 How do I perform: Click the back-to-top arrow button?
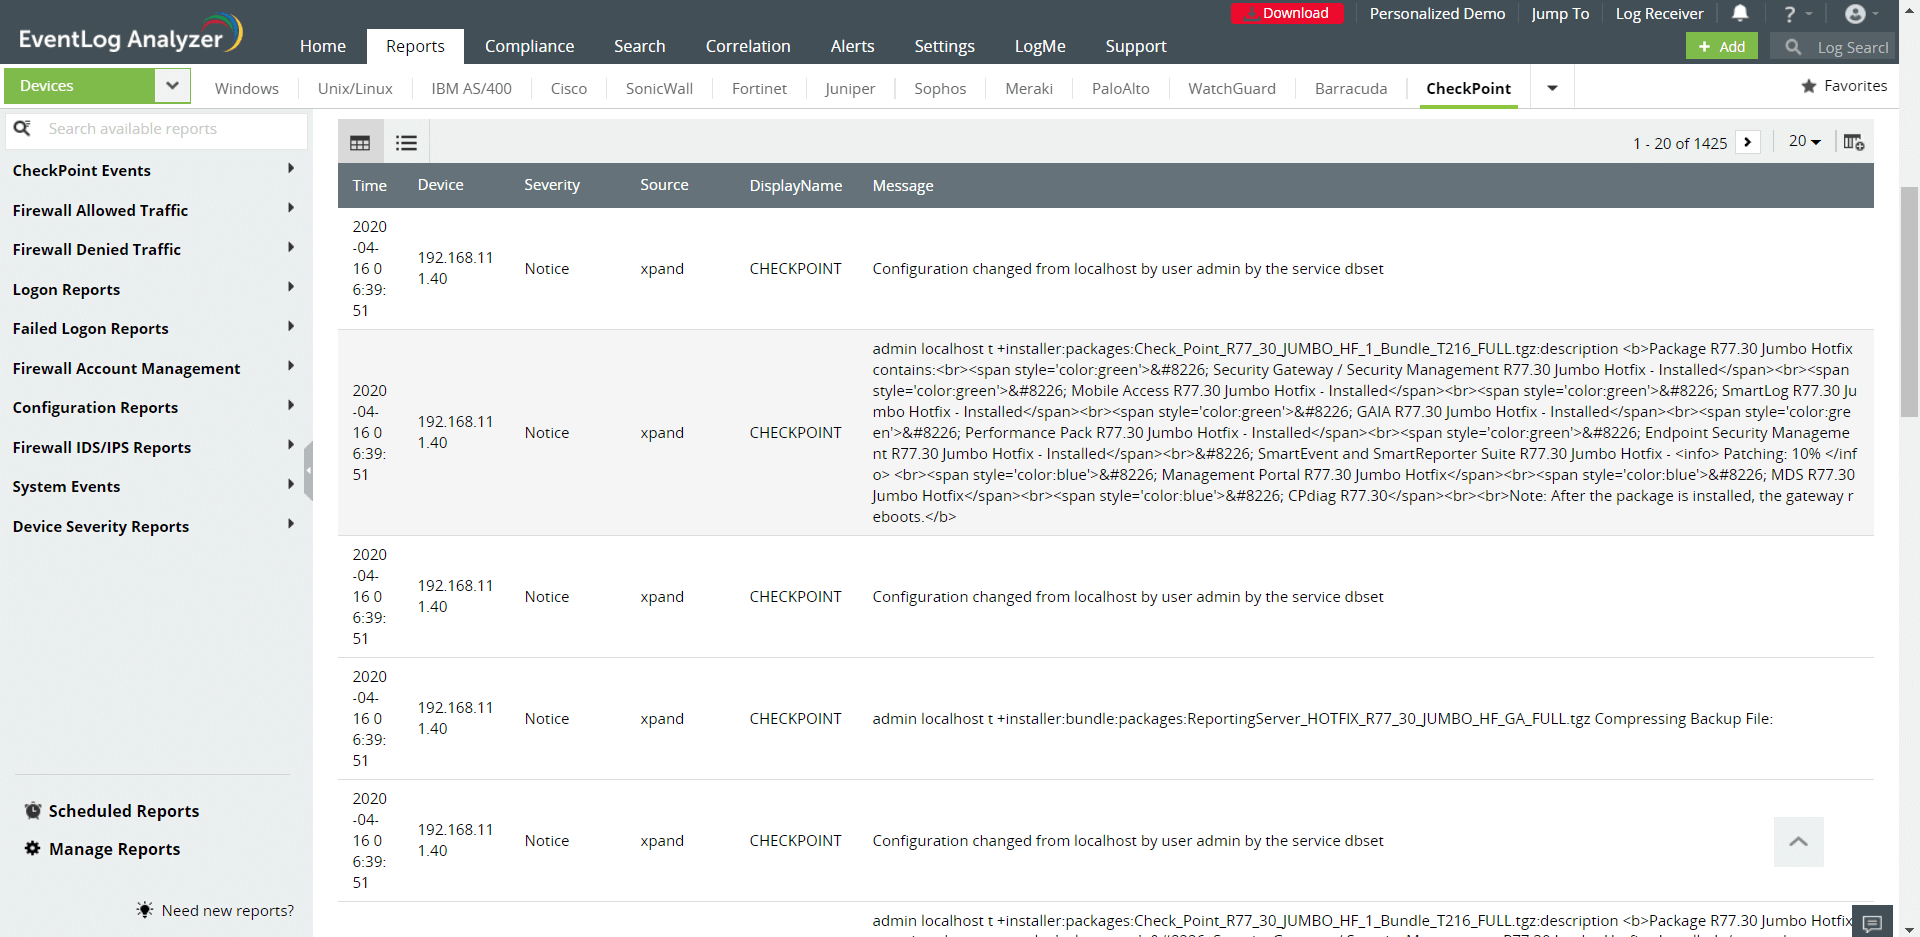(x=1798, y=842)
